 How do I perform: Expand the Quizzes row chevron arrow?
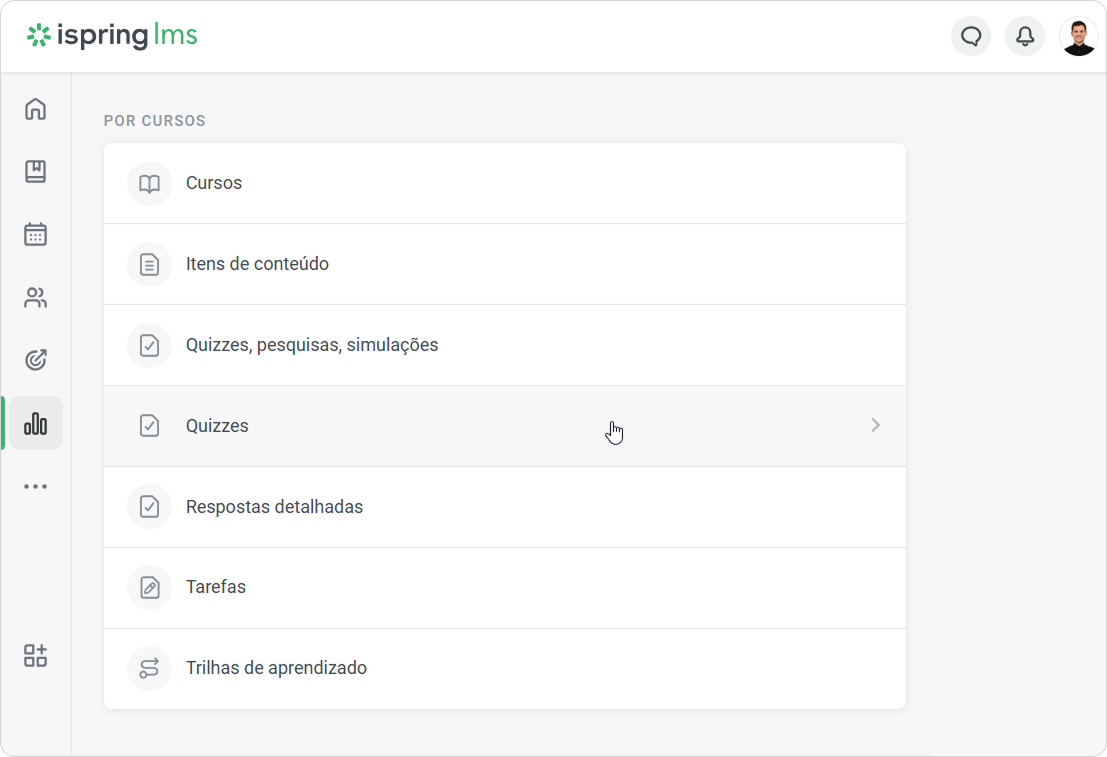875,425
